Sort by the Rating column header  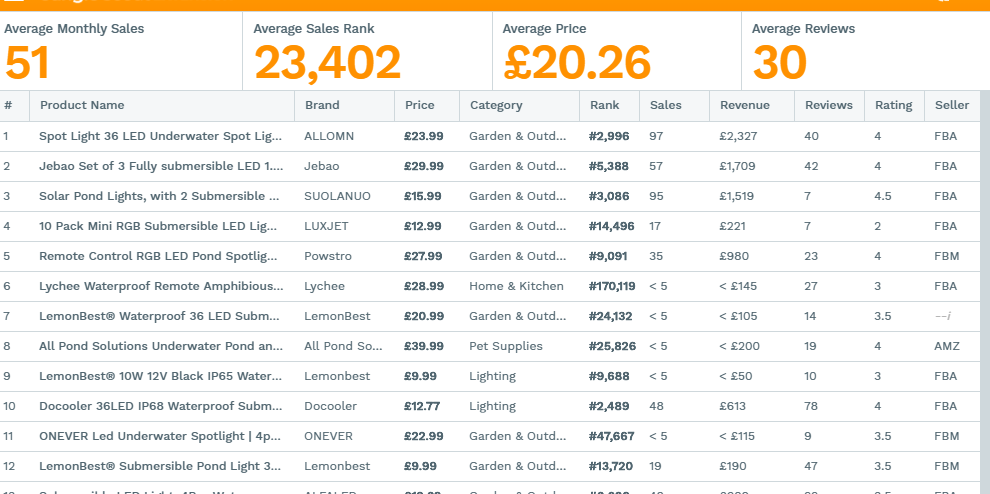(893, 105)
